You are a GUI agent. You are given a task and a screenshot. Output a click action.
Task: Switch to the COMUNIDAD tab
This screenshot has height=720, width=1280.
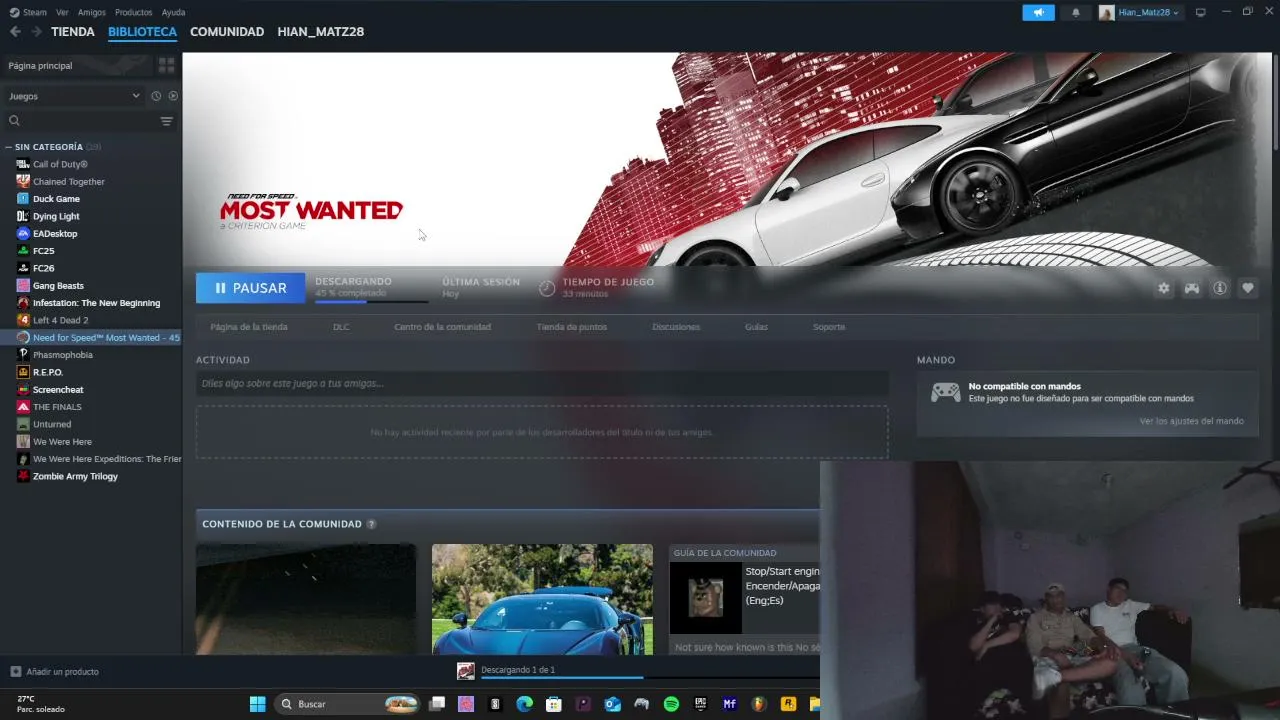point(227,32)
